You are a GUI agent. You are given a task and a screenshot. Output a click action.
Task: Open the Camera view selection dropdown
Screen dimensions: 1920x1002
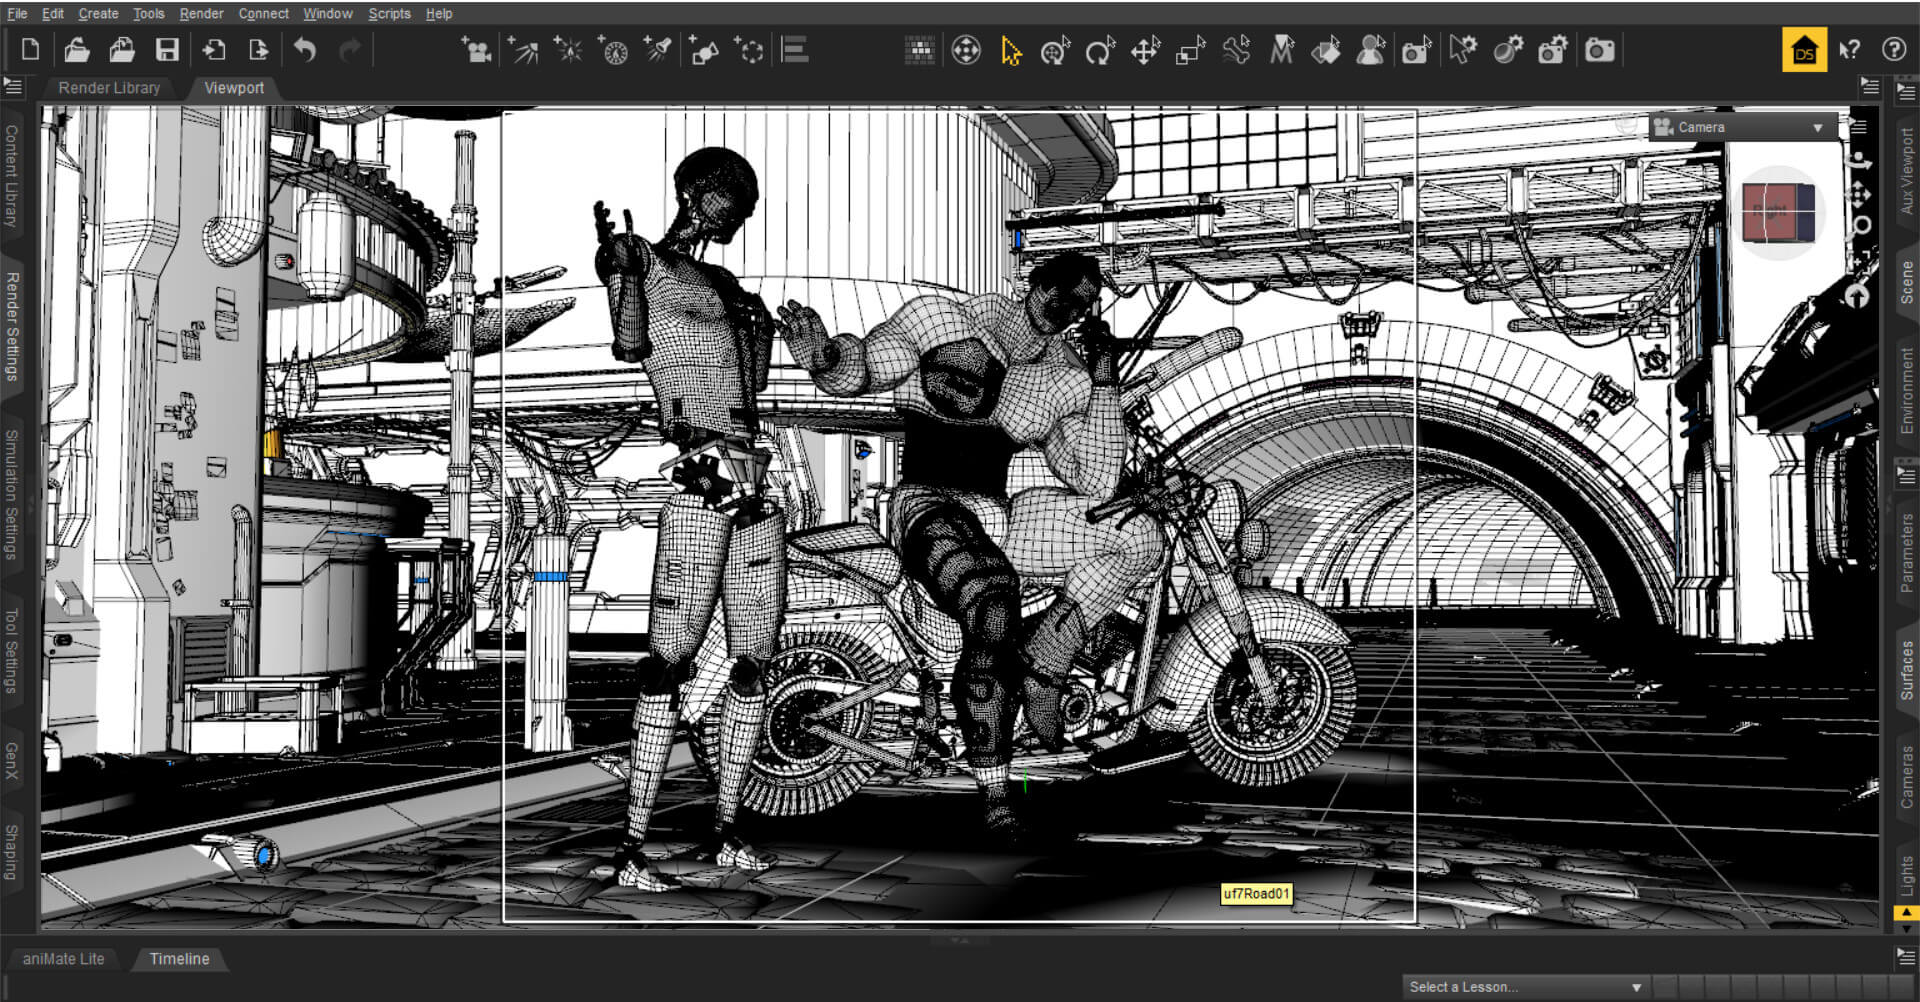coord(1741,127)
